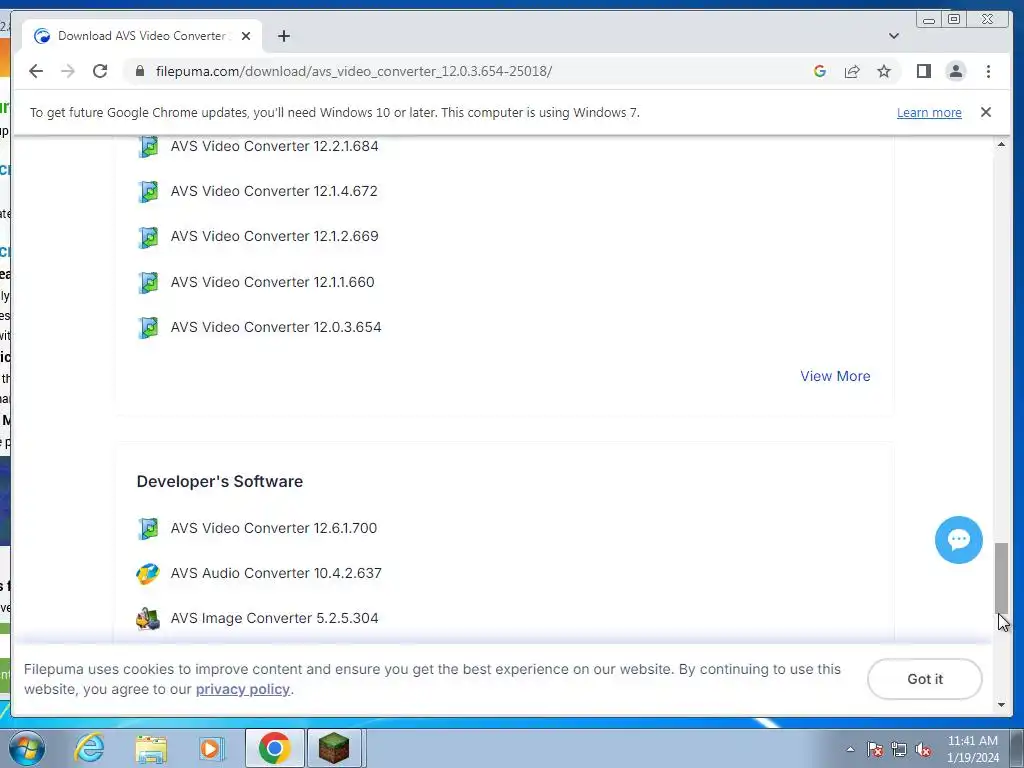1024x768 pixels.
Task: Share this page using the share icon
Action: click(x=852, y=71)
